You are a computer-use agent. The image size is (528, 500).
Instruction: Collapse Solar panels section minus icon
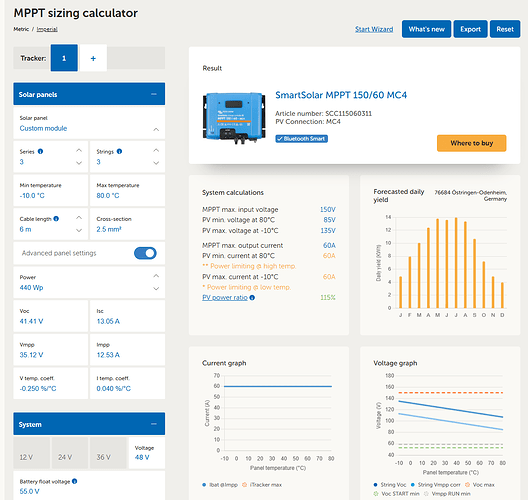tap(154, 94)
